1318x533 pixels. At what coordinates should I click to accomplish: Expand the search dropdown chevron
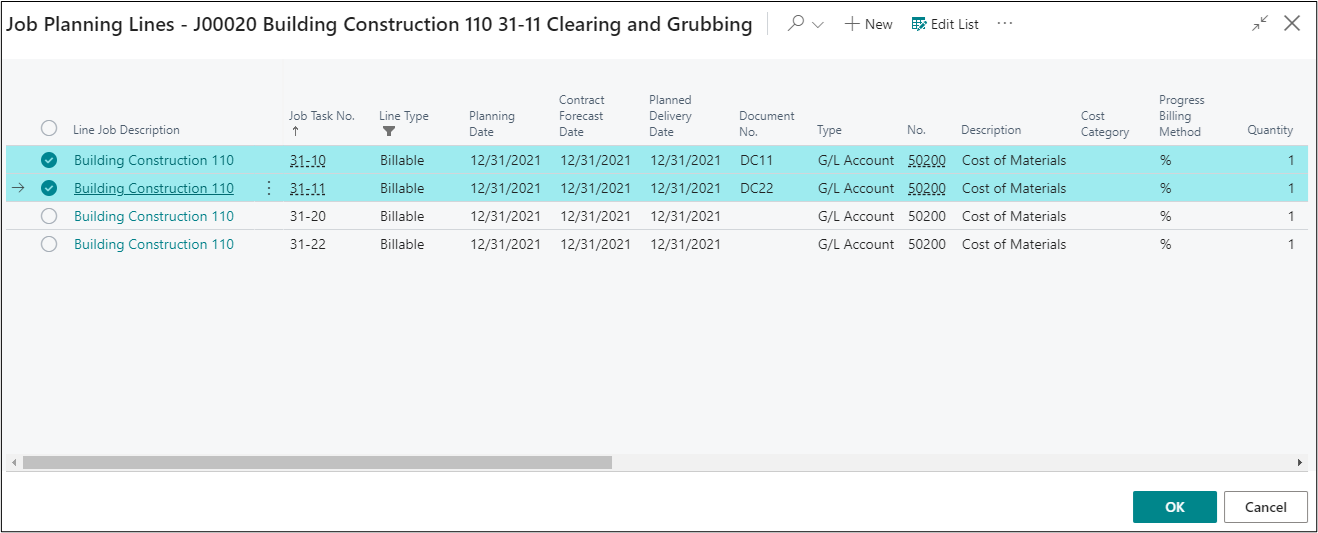pos(818,25)
